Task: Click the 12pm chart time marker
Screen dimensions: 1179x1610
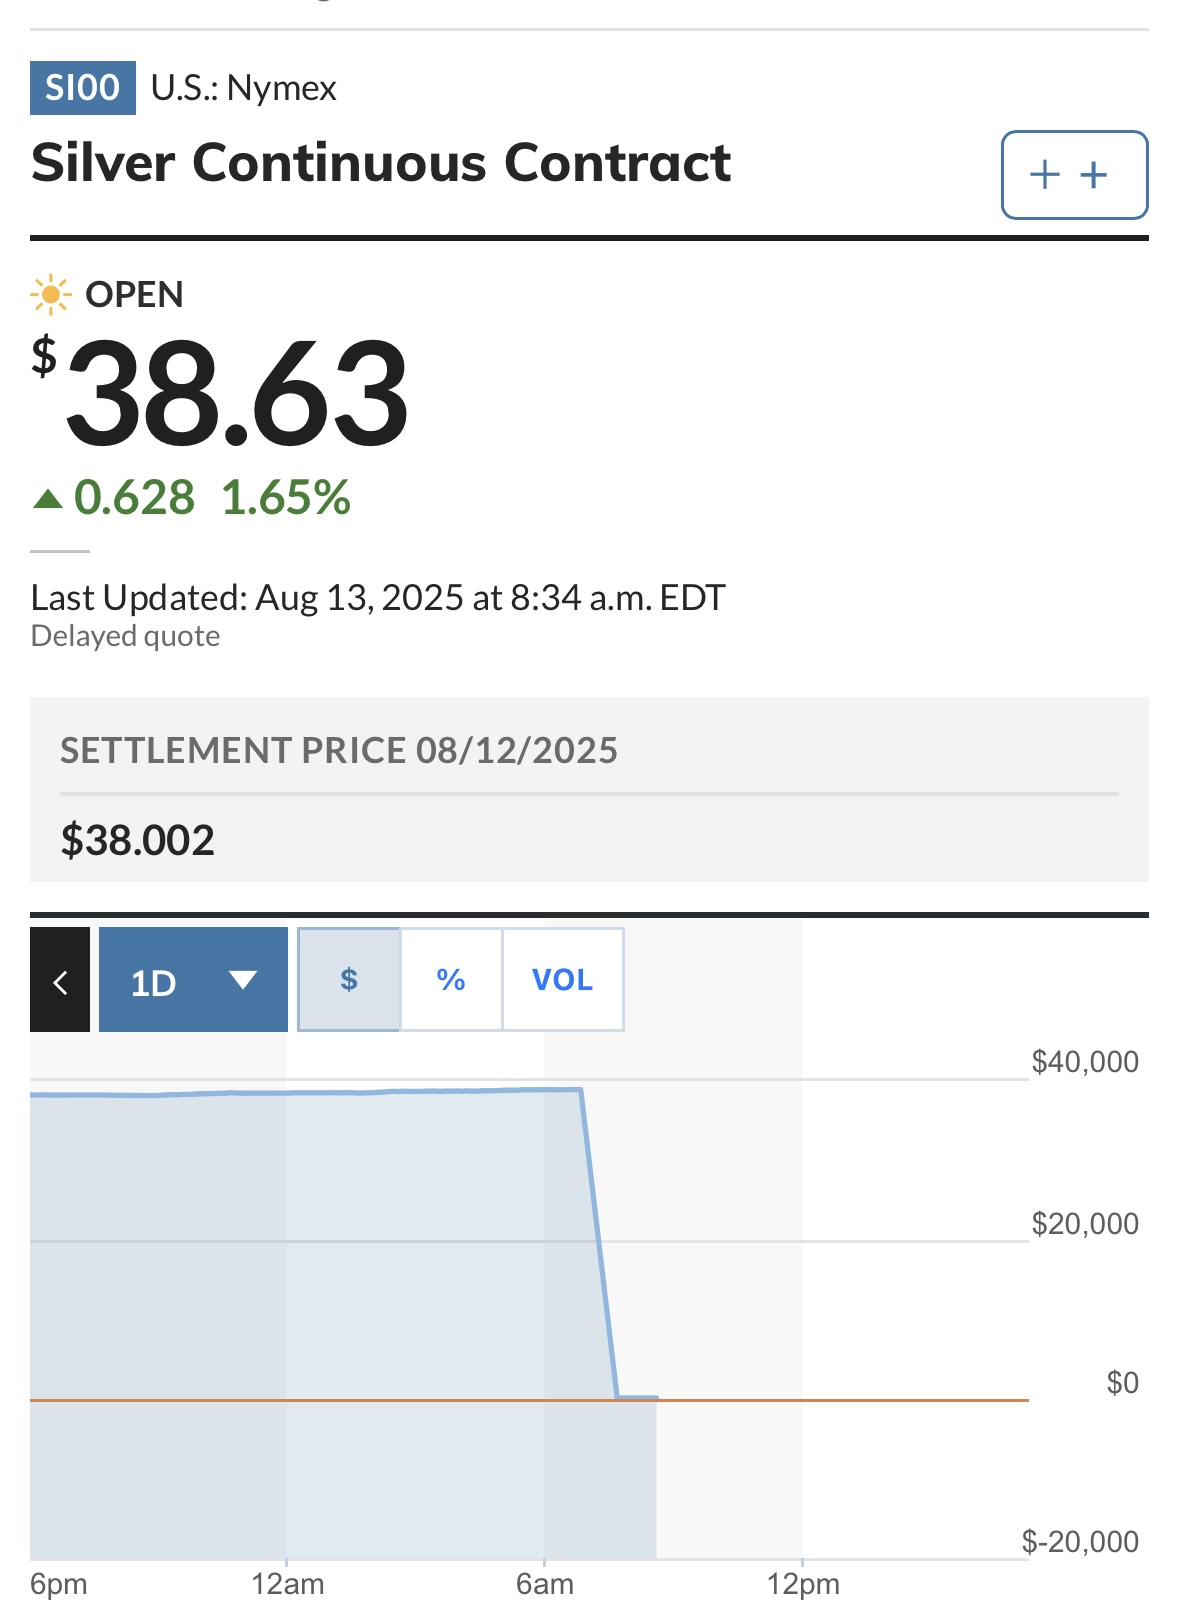Action: click(803, 1585)
